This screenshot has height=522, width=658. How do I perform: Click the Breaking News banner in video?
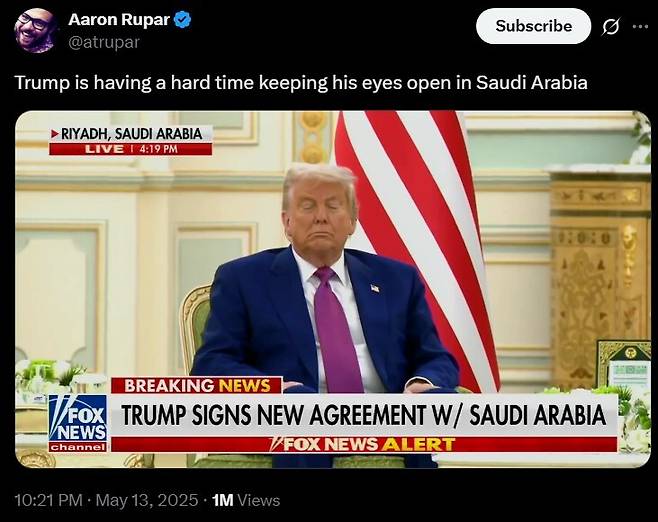tap(197, 385)
